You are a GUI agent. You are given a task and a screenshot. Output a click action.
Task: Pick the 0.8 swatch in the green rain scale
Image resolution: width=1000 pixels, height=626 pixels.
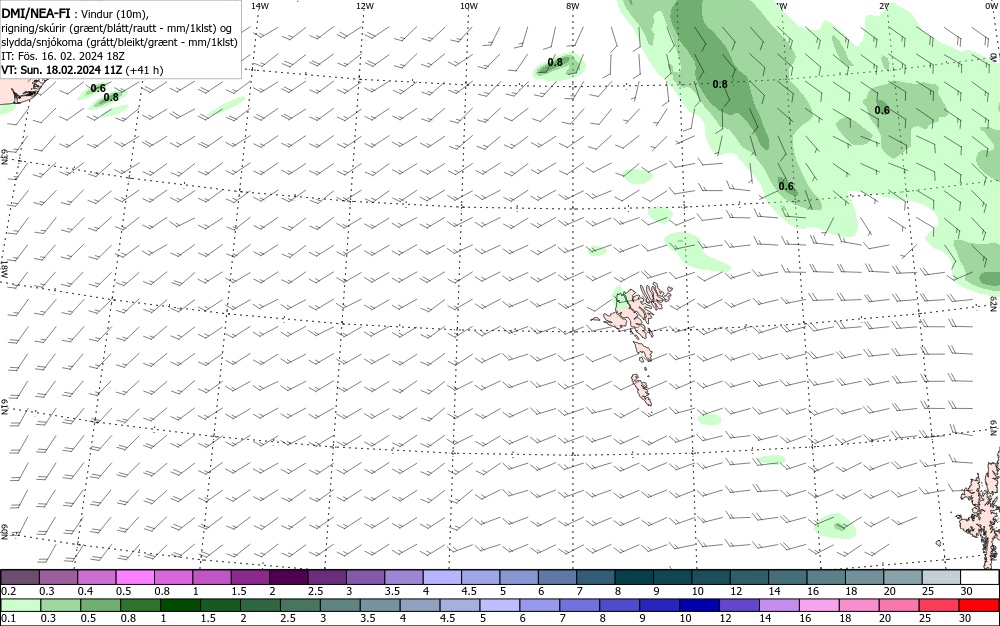click(140, 605)
